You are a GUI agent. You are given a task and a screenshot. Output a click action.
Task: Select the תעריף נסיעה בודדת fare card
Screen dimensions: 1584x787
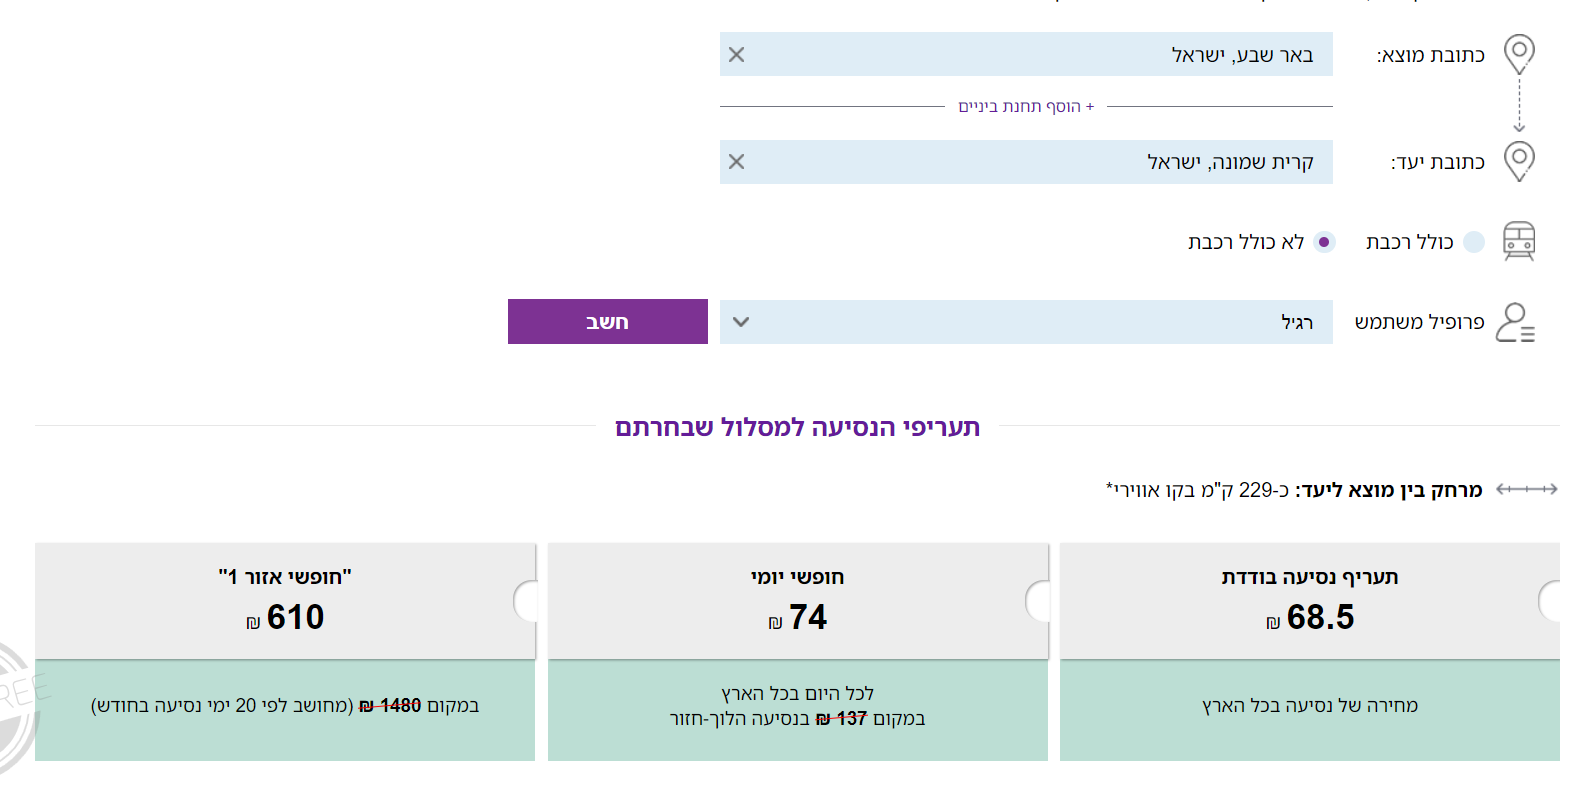pos(1309,601)
